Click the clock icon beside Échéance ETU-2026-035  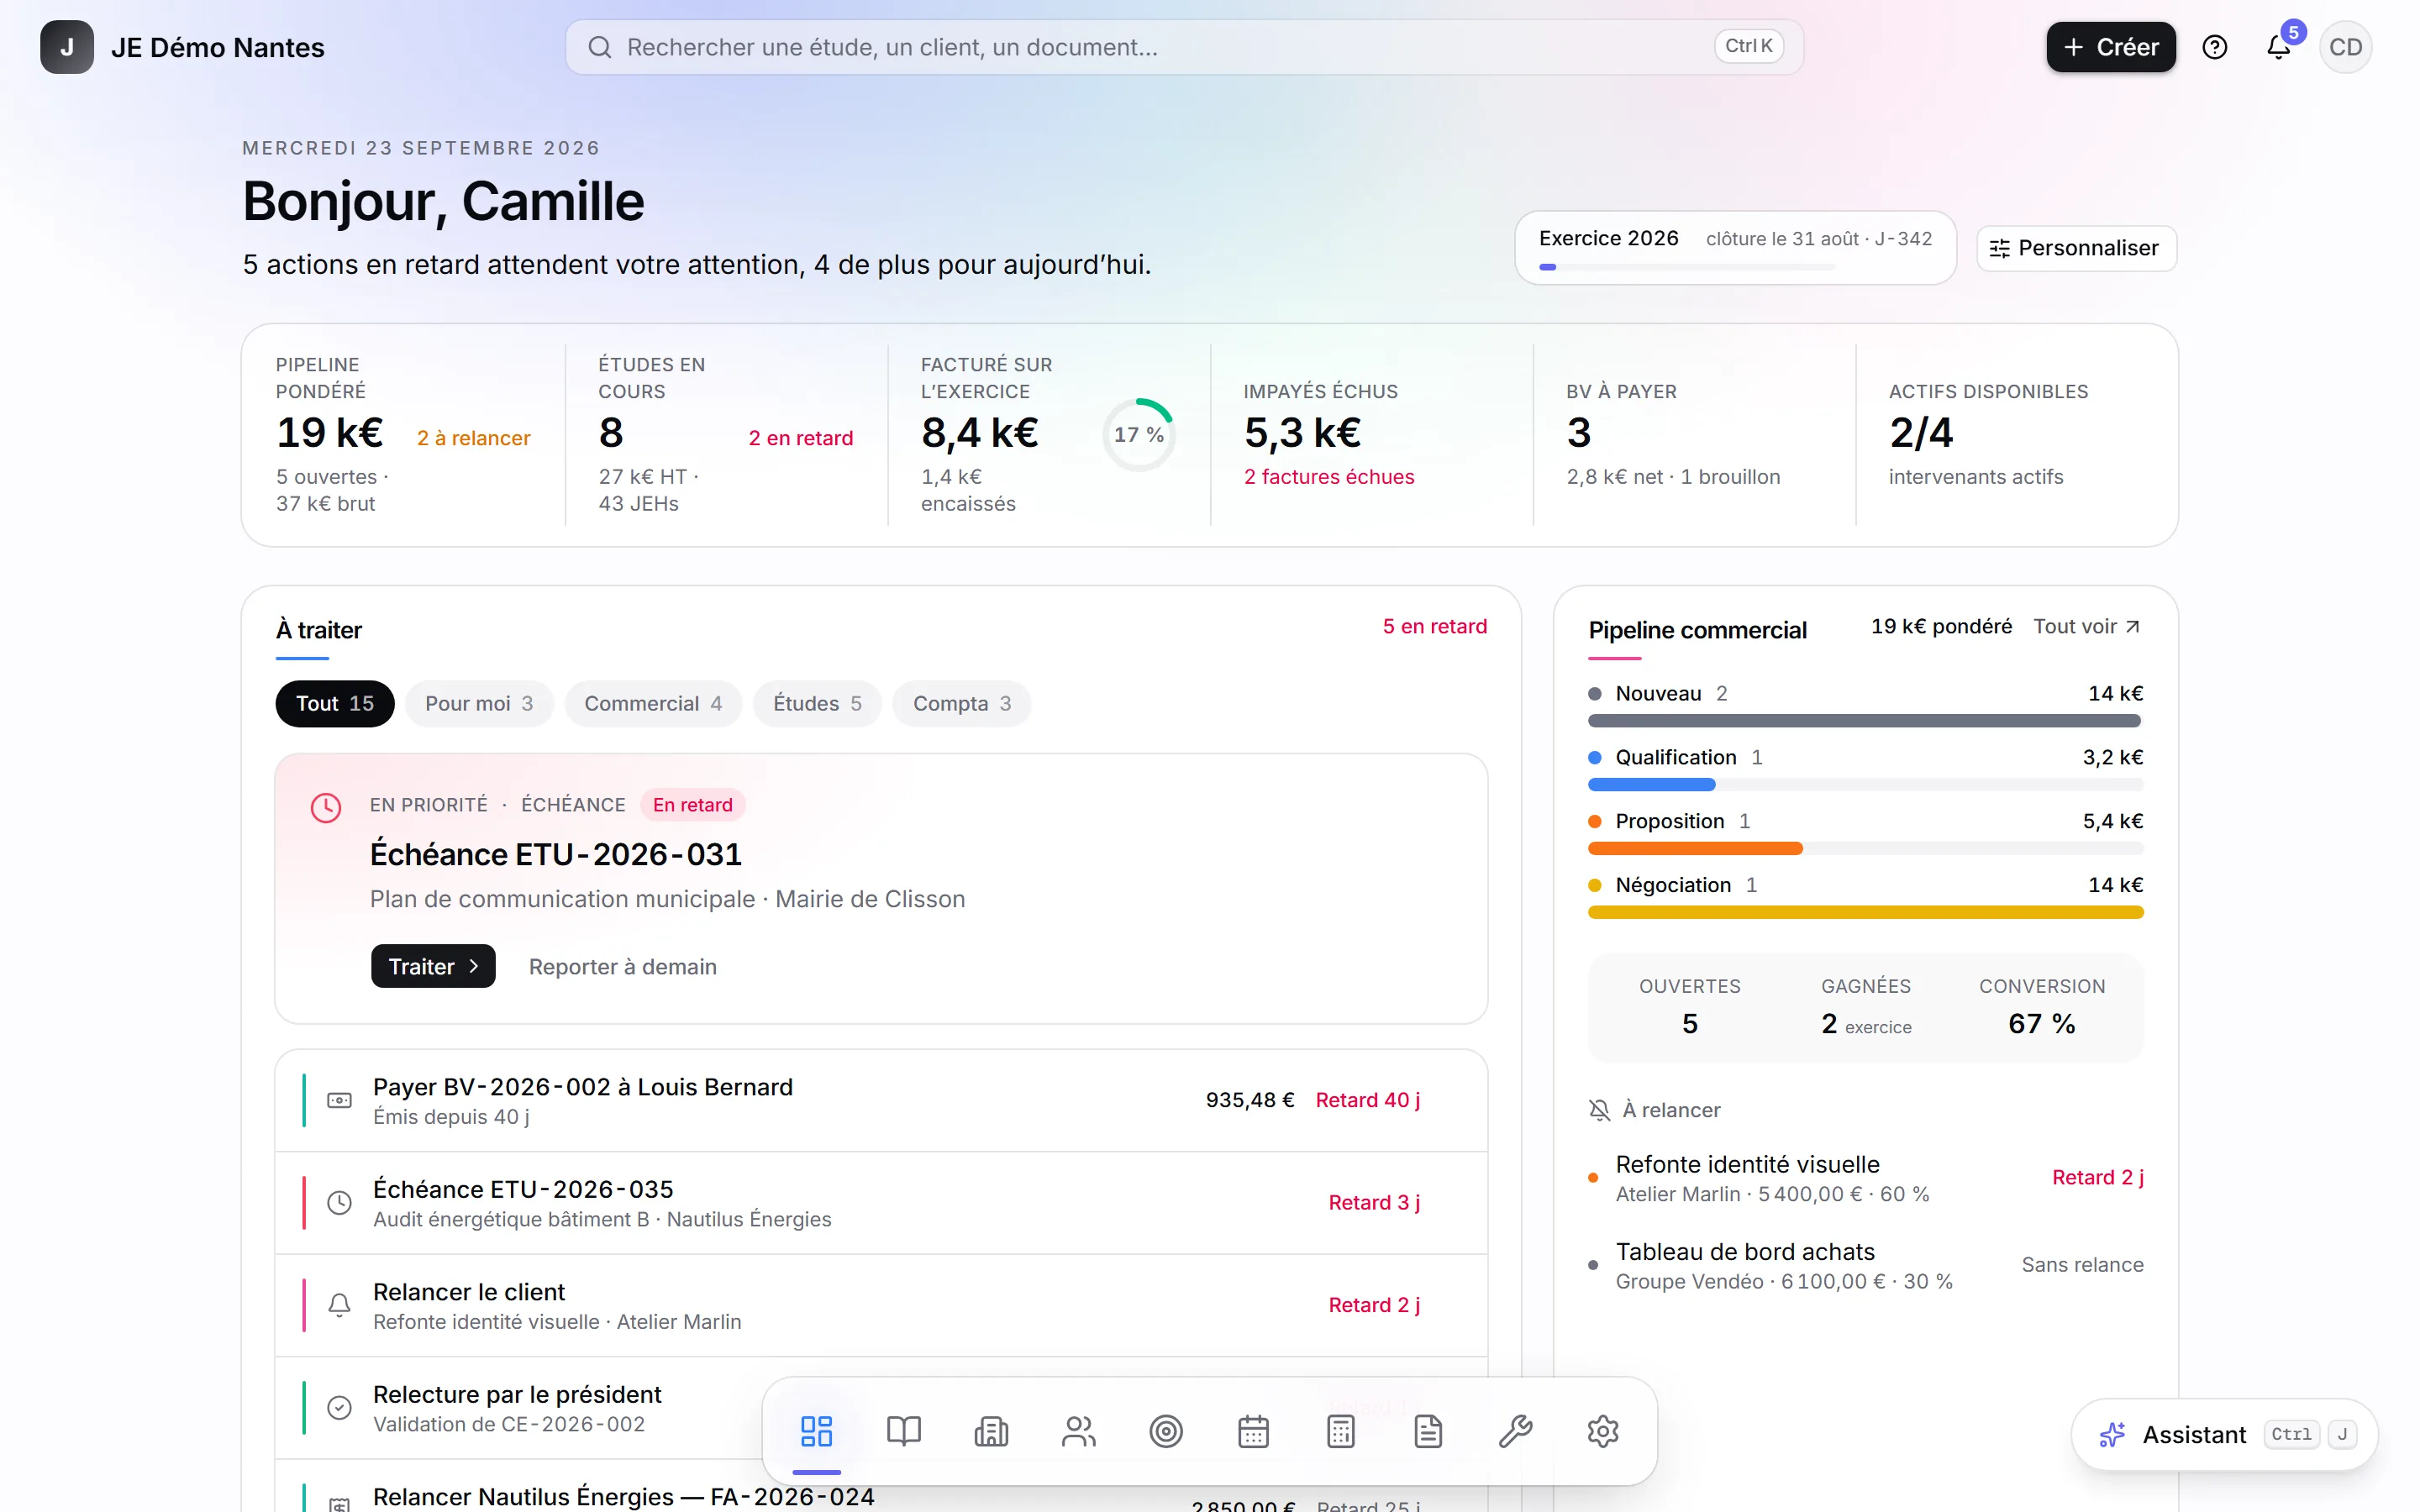tap(340, 1203)
